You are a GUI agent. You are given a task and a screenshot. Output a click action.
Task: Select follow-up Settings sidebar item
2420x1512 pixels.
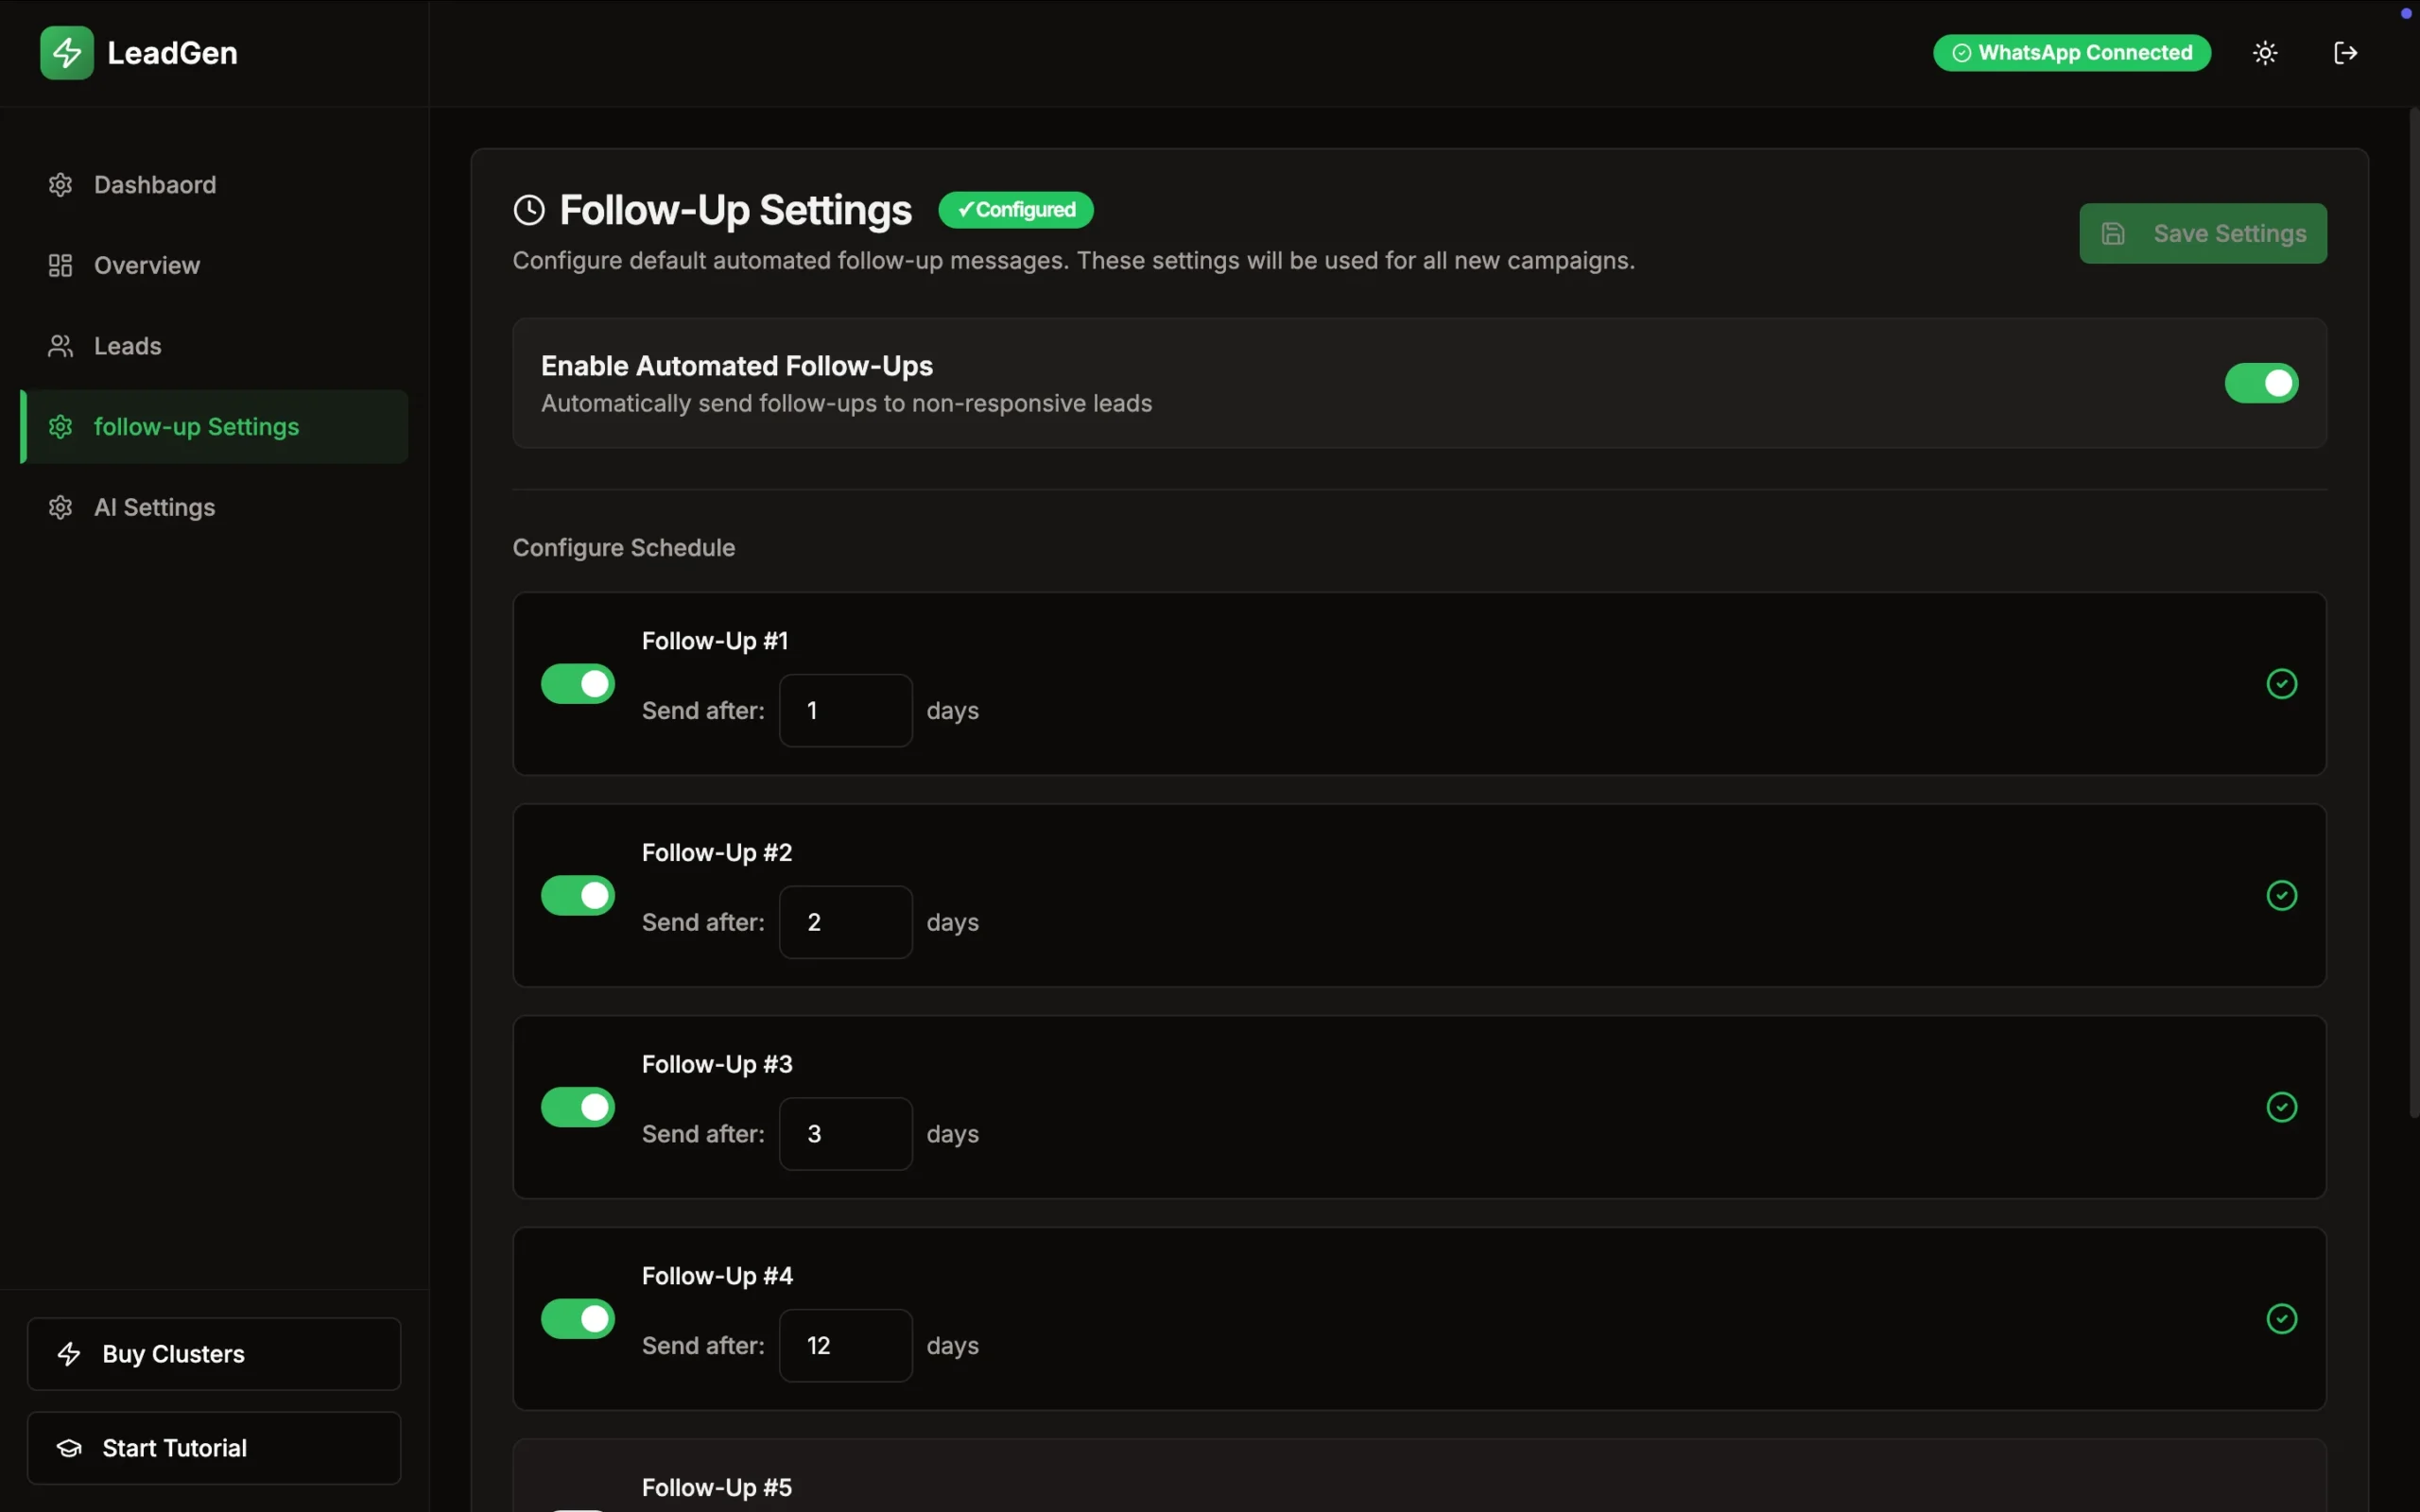[x=196, y=427]
